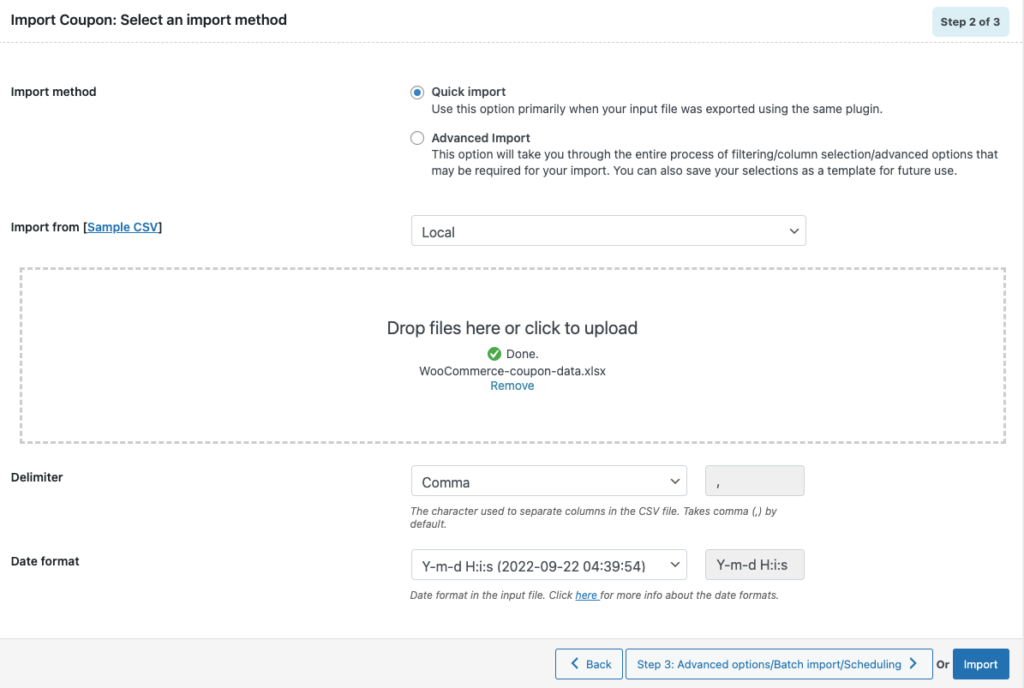Click the Import Coupon page heading
The width and height of the screenshot is (1024, 688).
(x=149, y=20)
